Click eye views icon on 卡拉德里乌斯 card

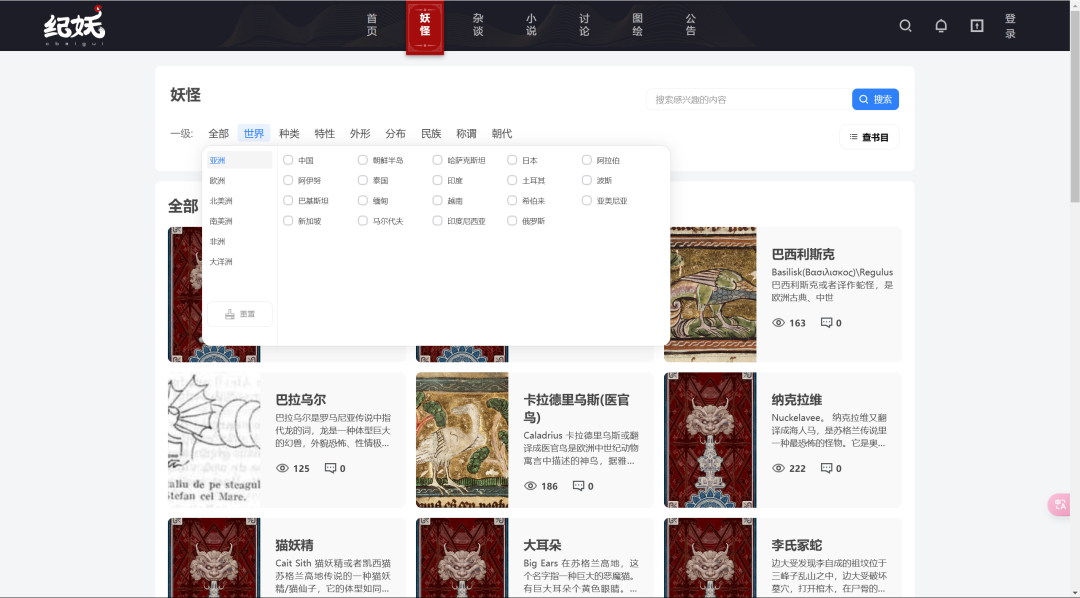[530, 486]
